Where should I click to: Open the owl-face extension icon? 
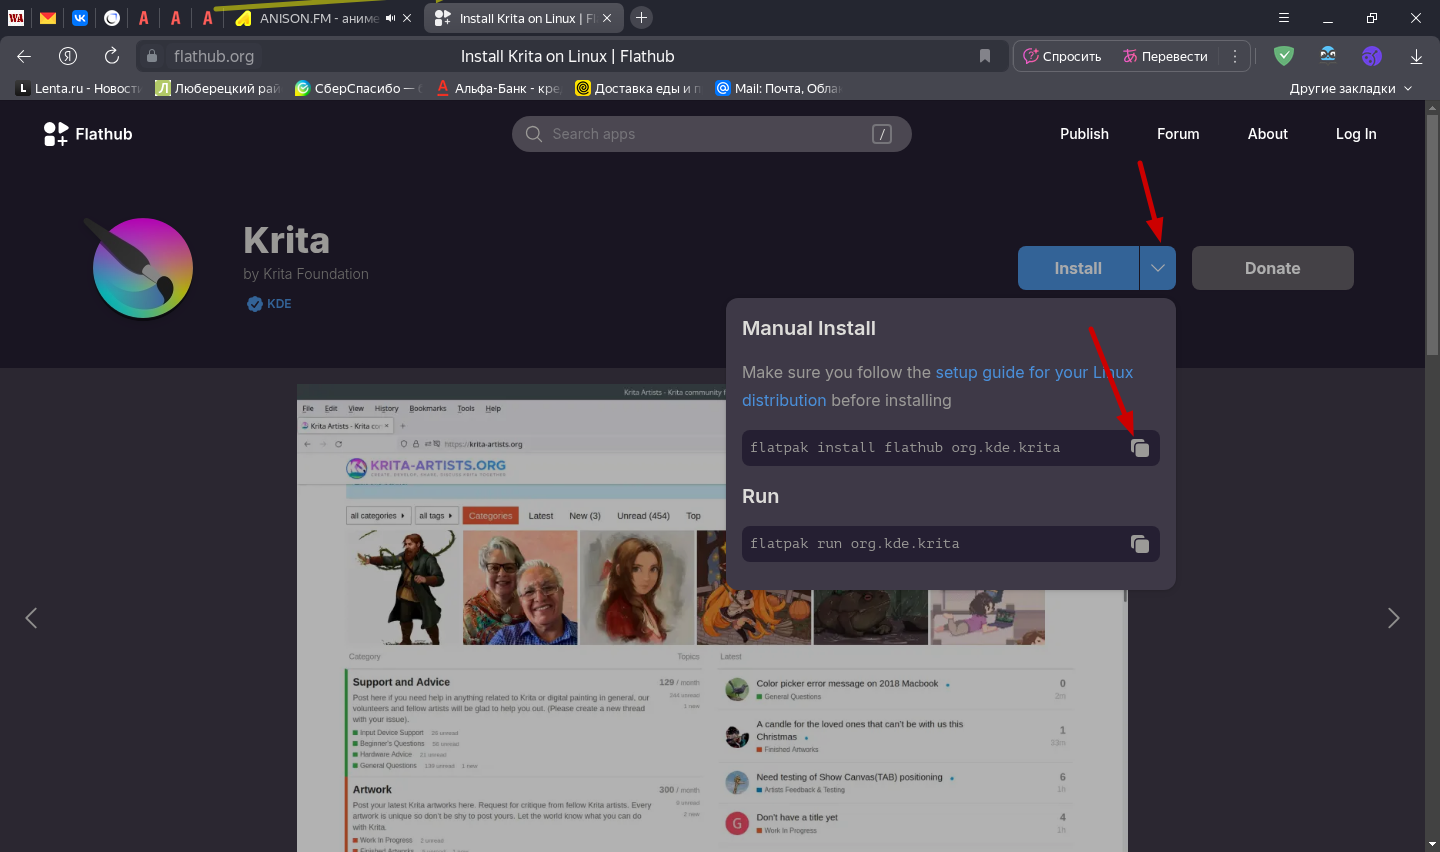(1328, 56)
